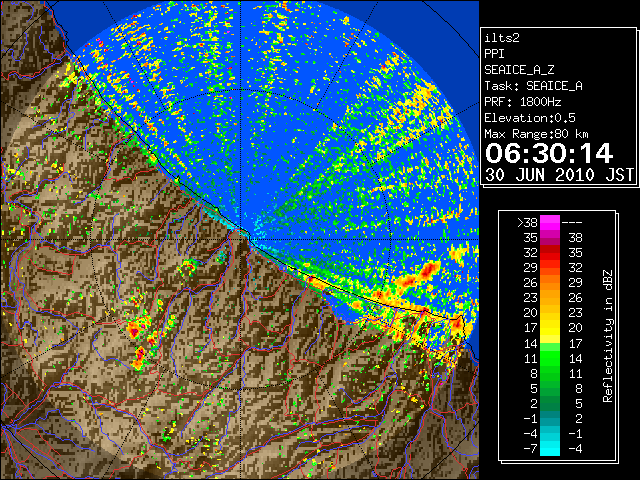Click the '-7' legend label
The width and height of the screenshot is (640, 480).
point(530,449)
